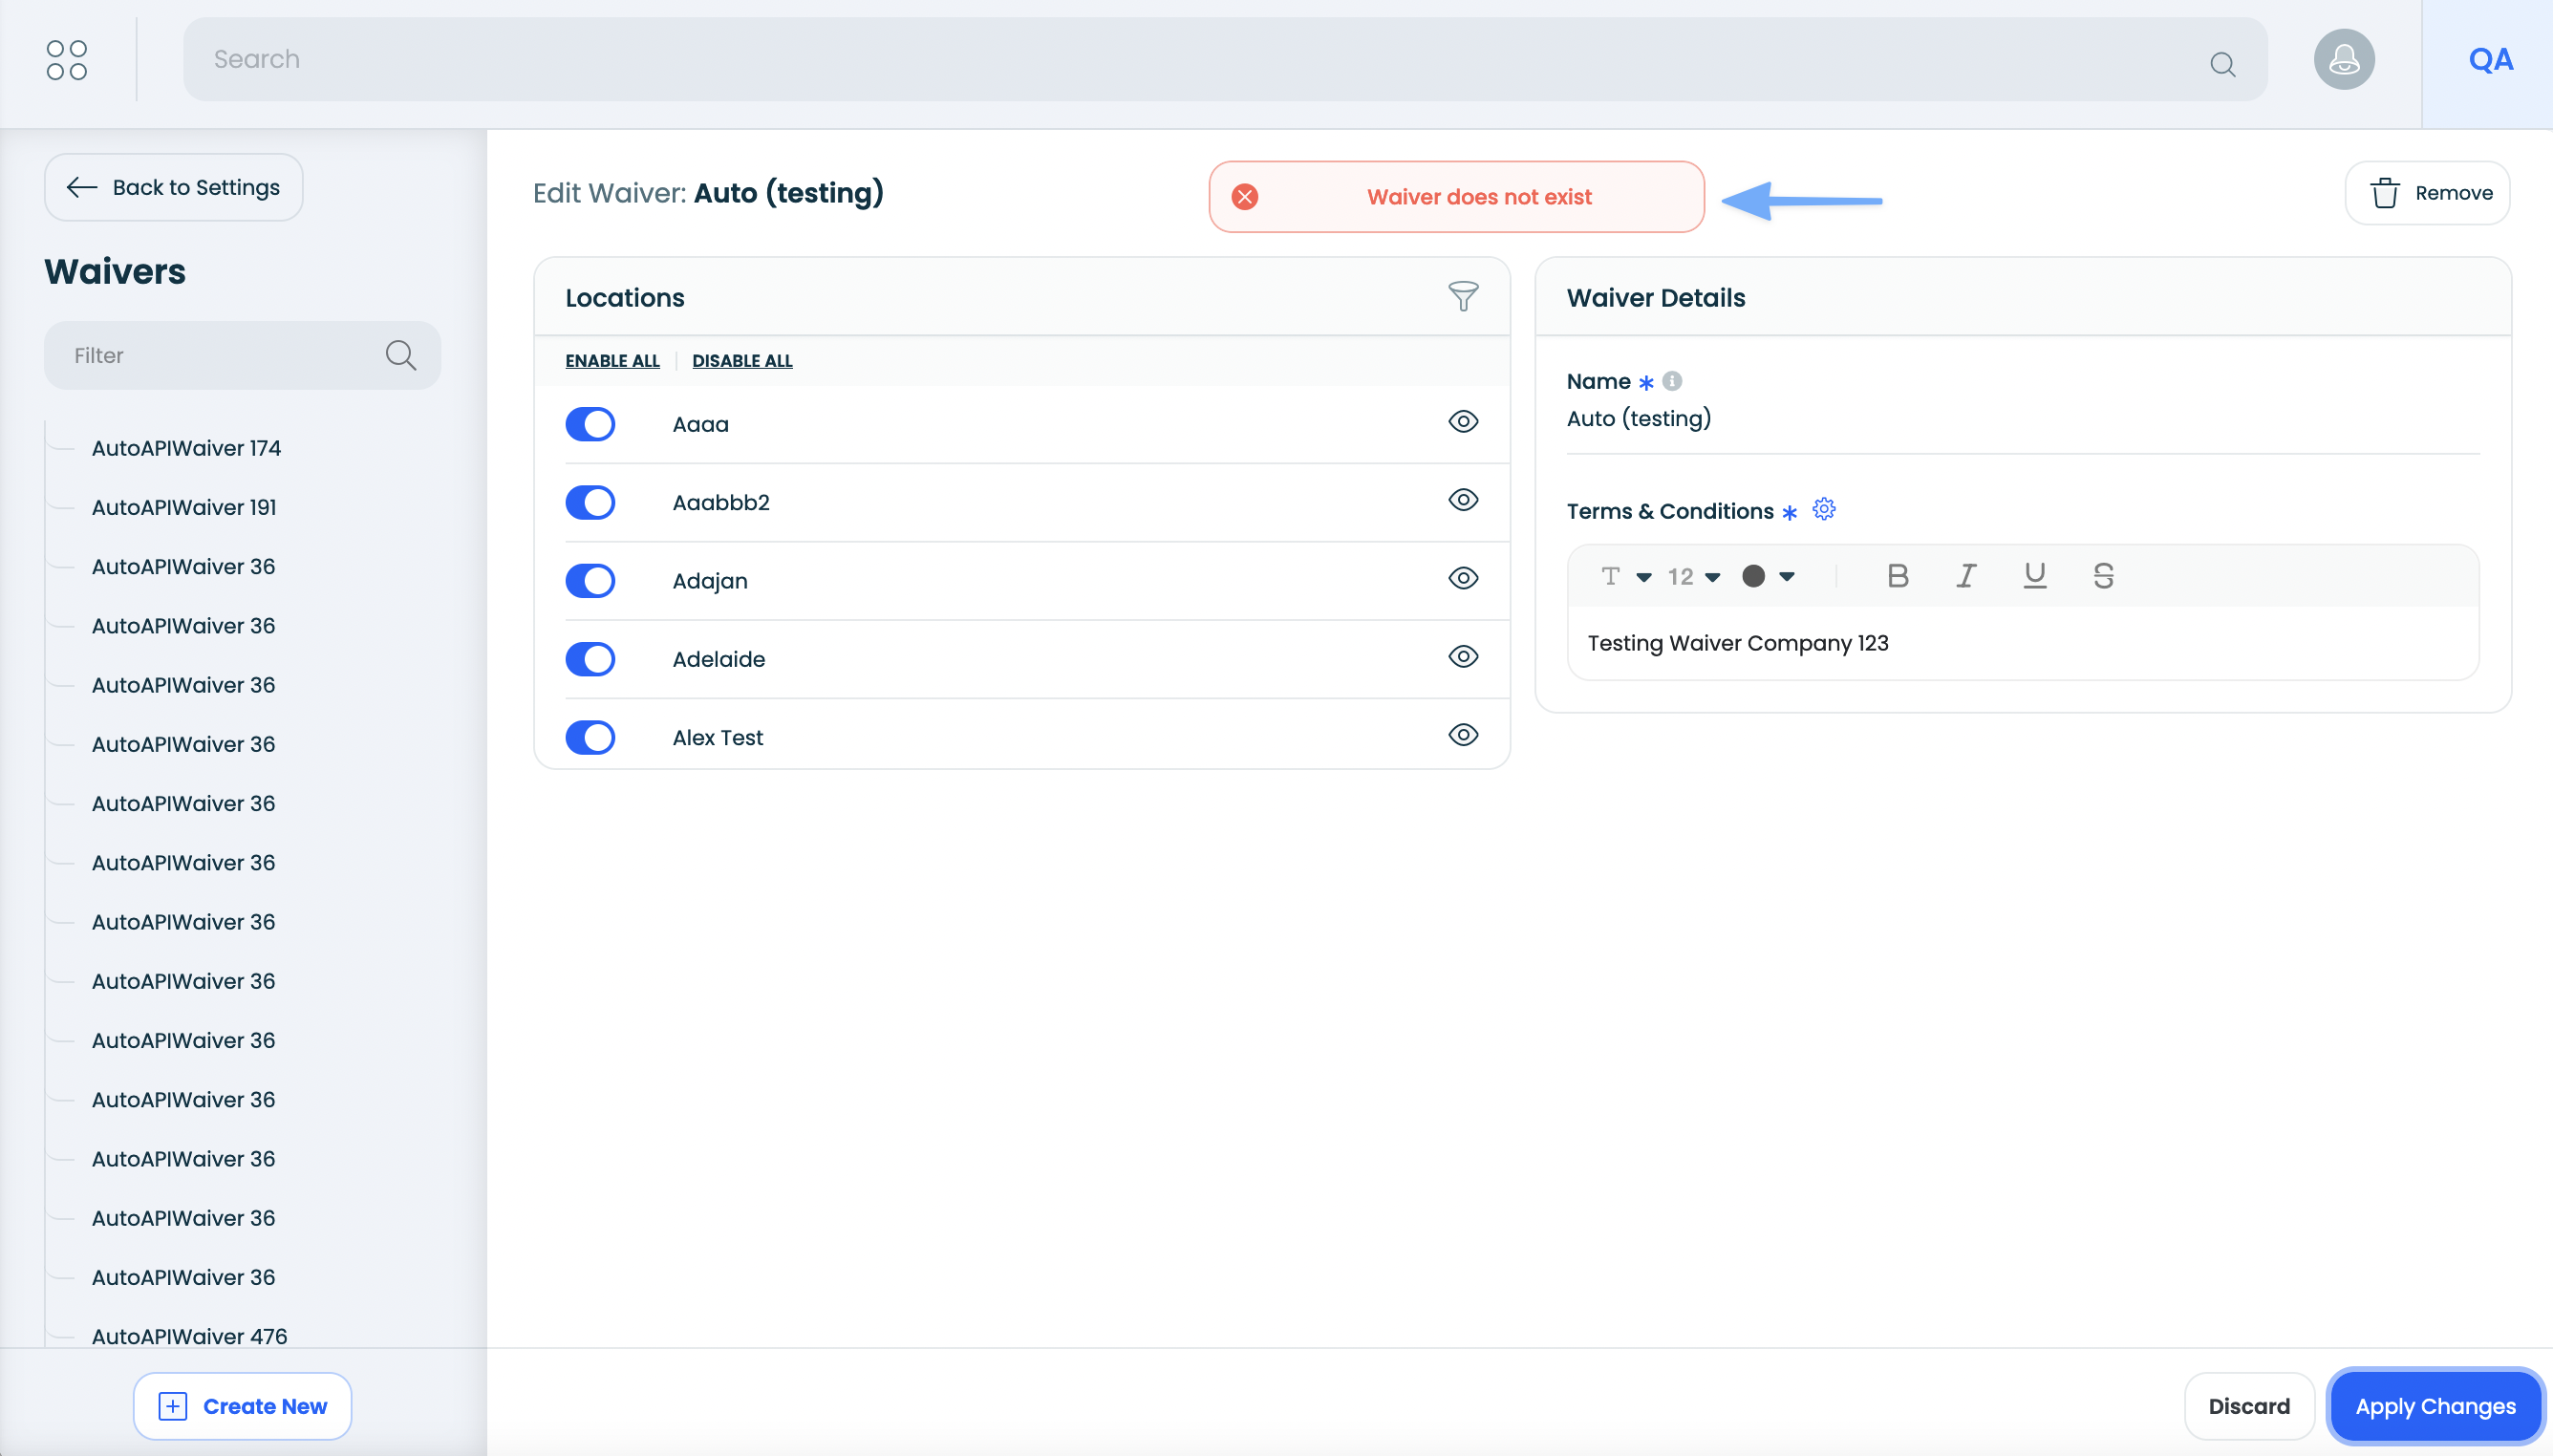2553x1456 pixels.
Task: Select AutoAPIWaiver 174 in waiver list
Action: pos(186,448)
